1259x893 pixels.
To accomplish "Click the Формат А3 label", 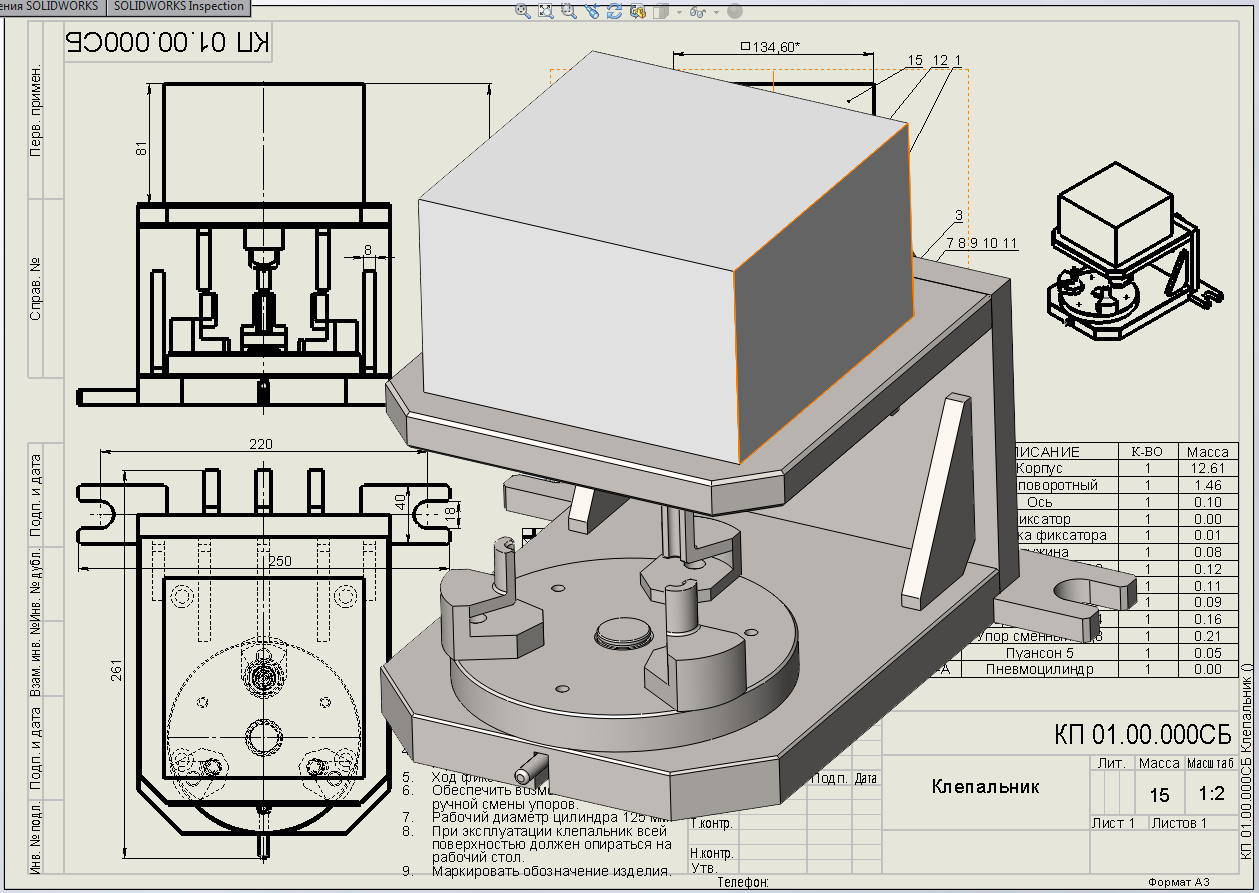I will click(x=1178, y=881).
